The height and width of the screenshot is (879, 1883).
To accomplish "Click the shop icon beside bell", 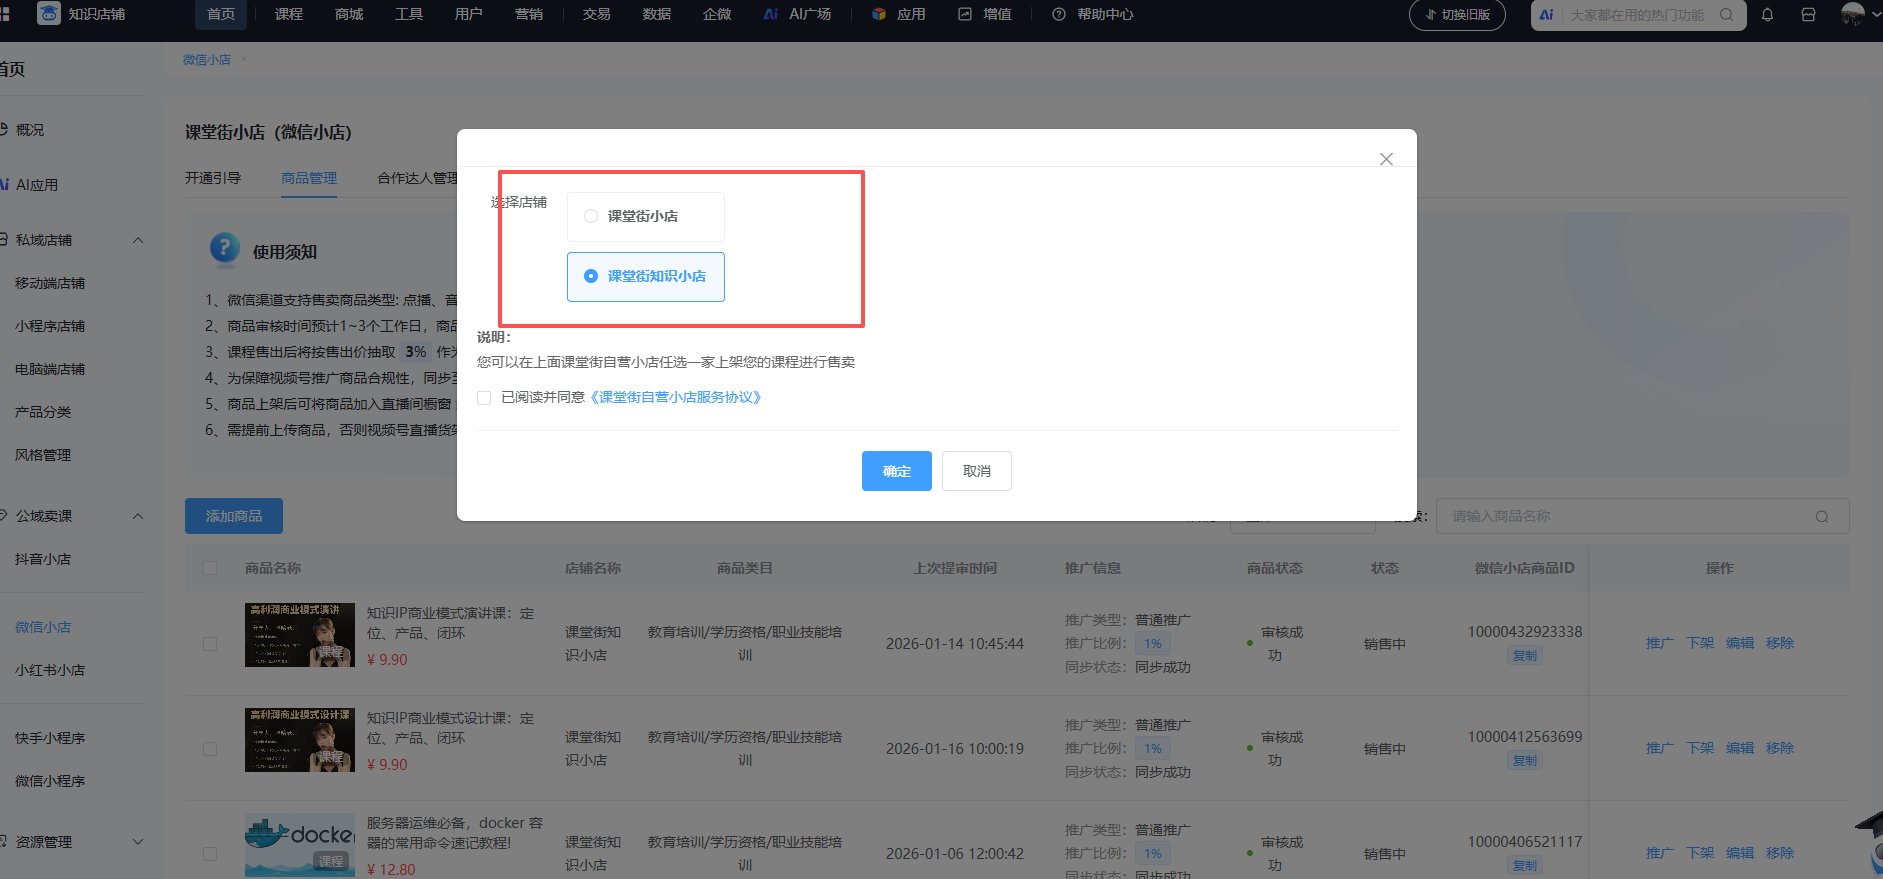I will point(1808,14).
